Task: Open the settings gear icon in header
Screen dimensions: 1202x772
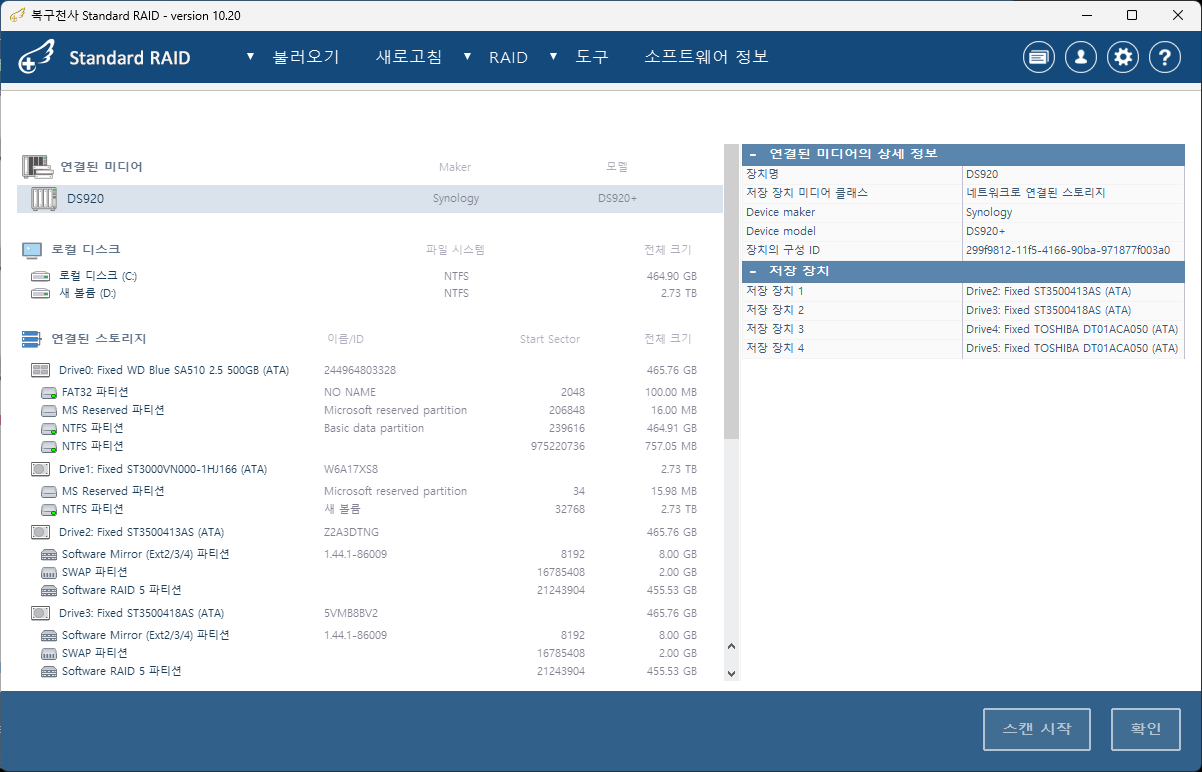Action: 1124,57
